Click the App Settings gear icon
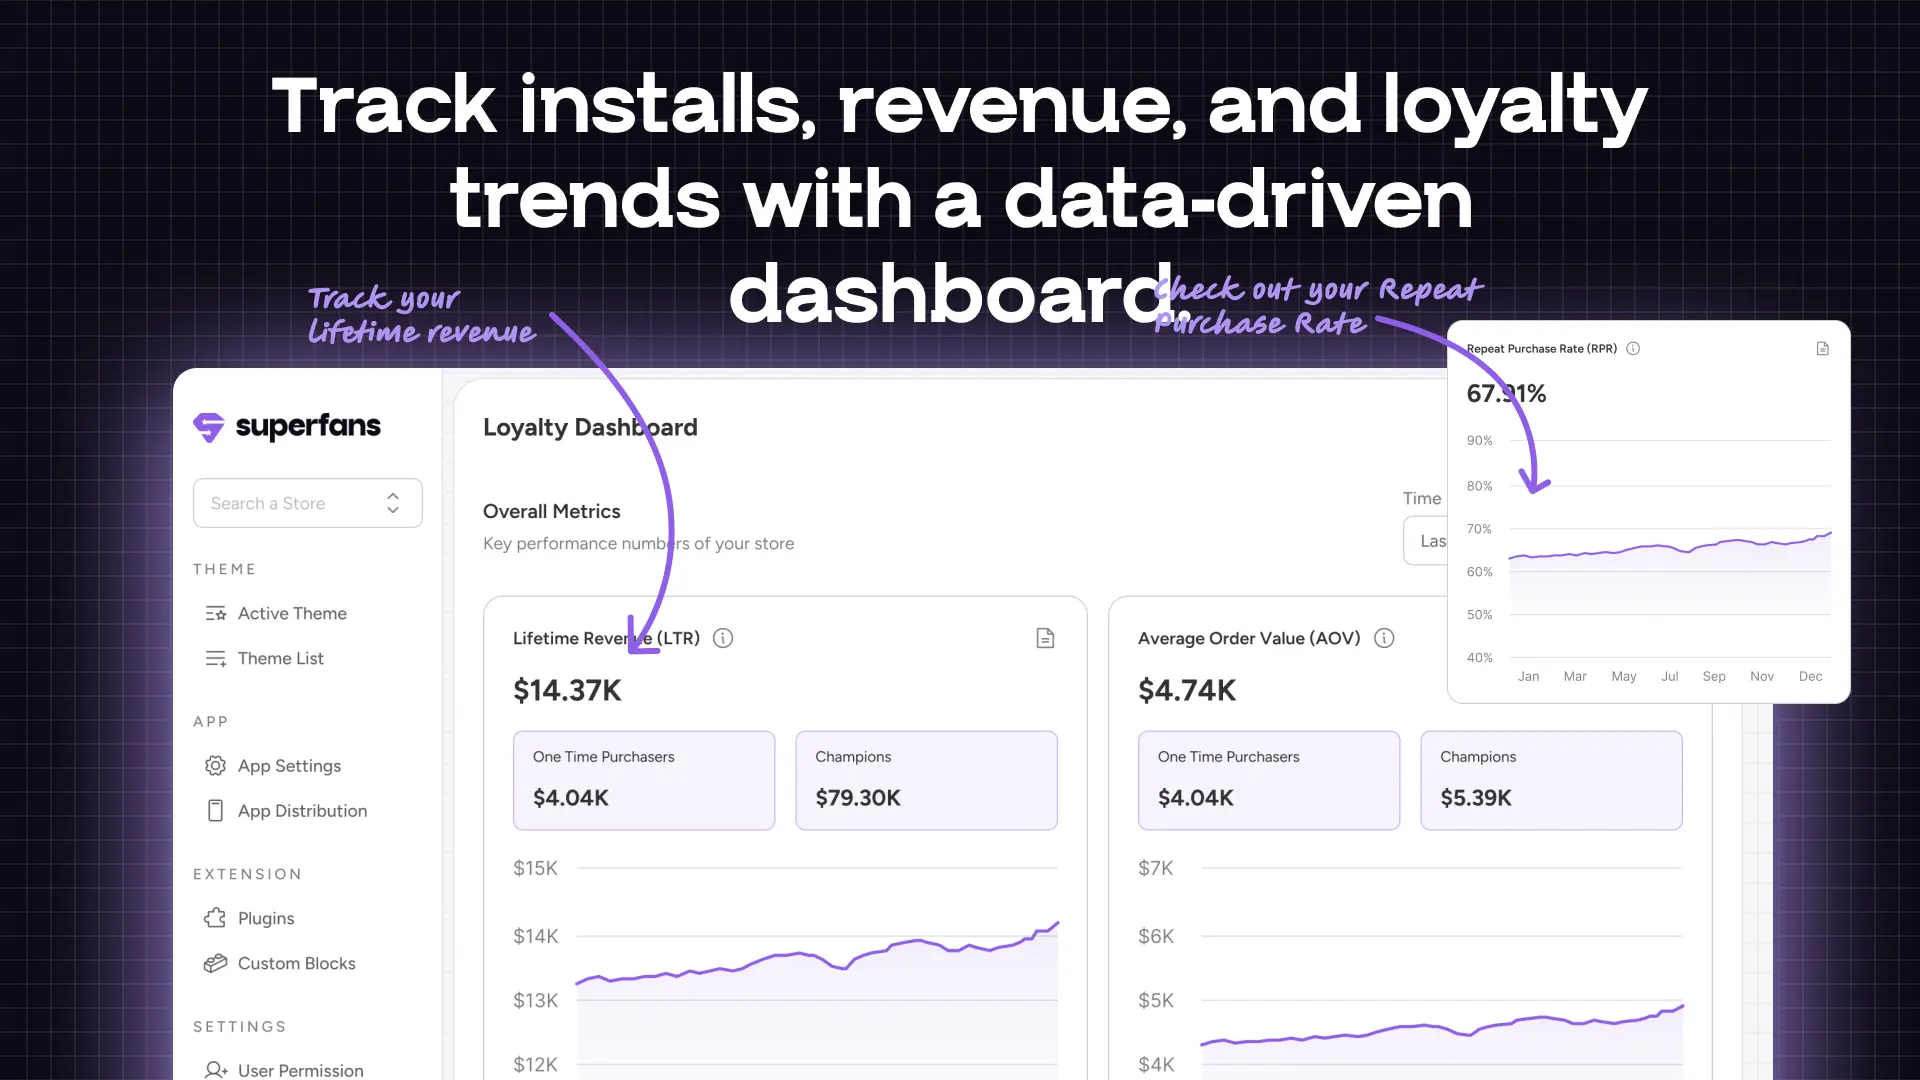 pyautogui.click(x=215, y=765)
